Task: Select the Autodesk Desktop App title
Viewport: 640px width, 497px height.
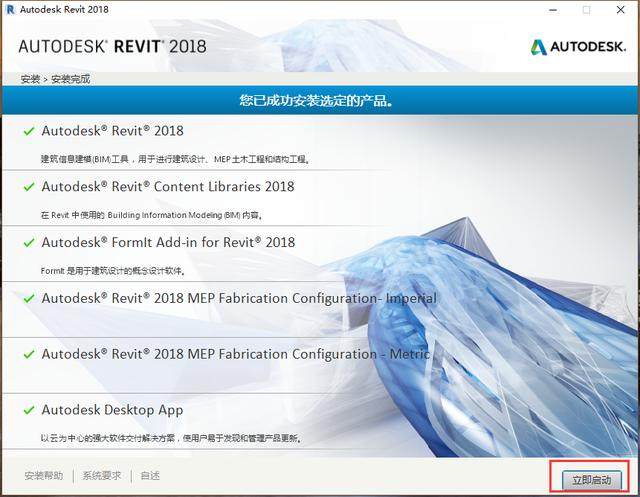Action: click(112, 410)
